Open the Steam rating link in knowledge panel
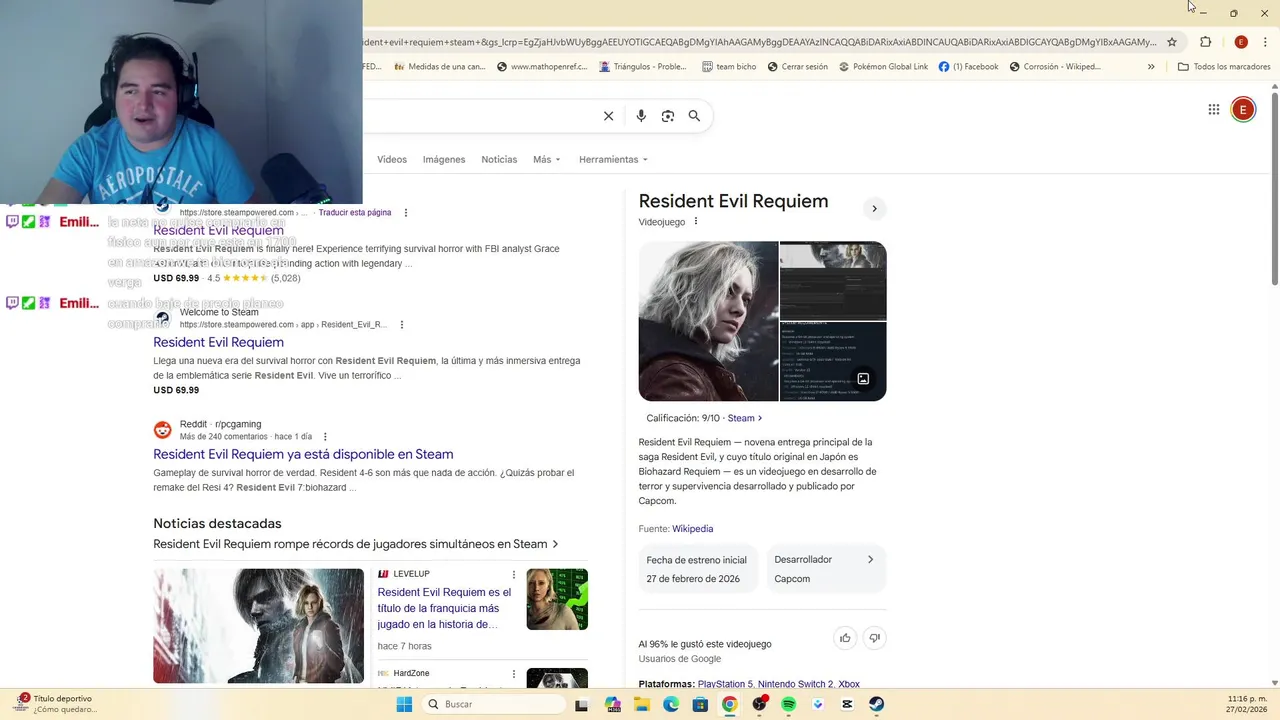 coord(744,419)
